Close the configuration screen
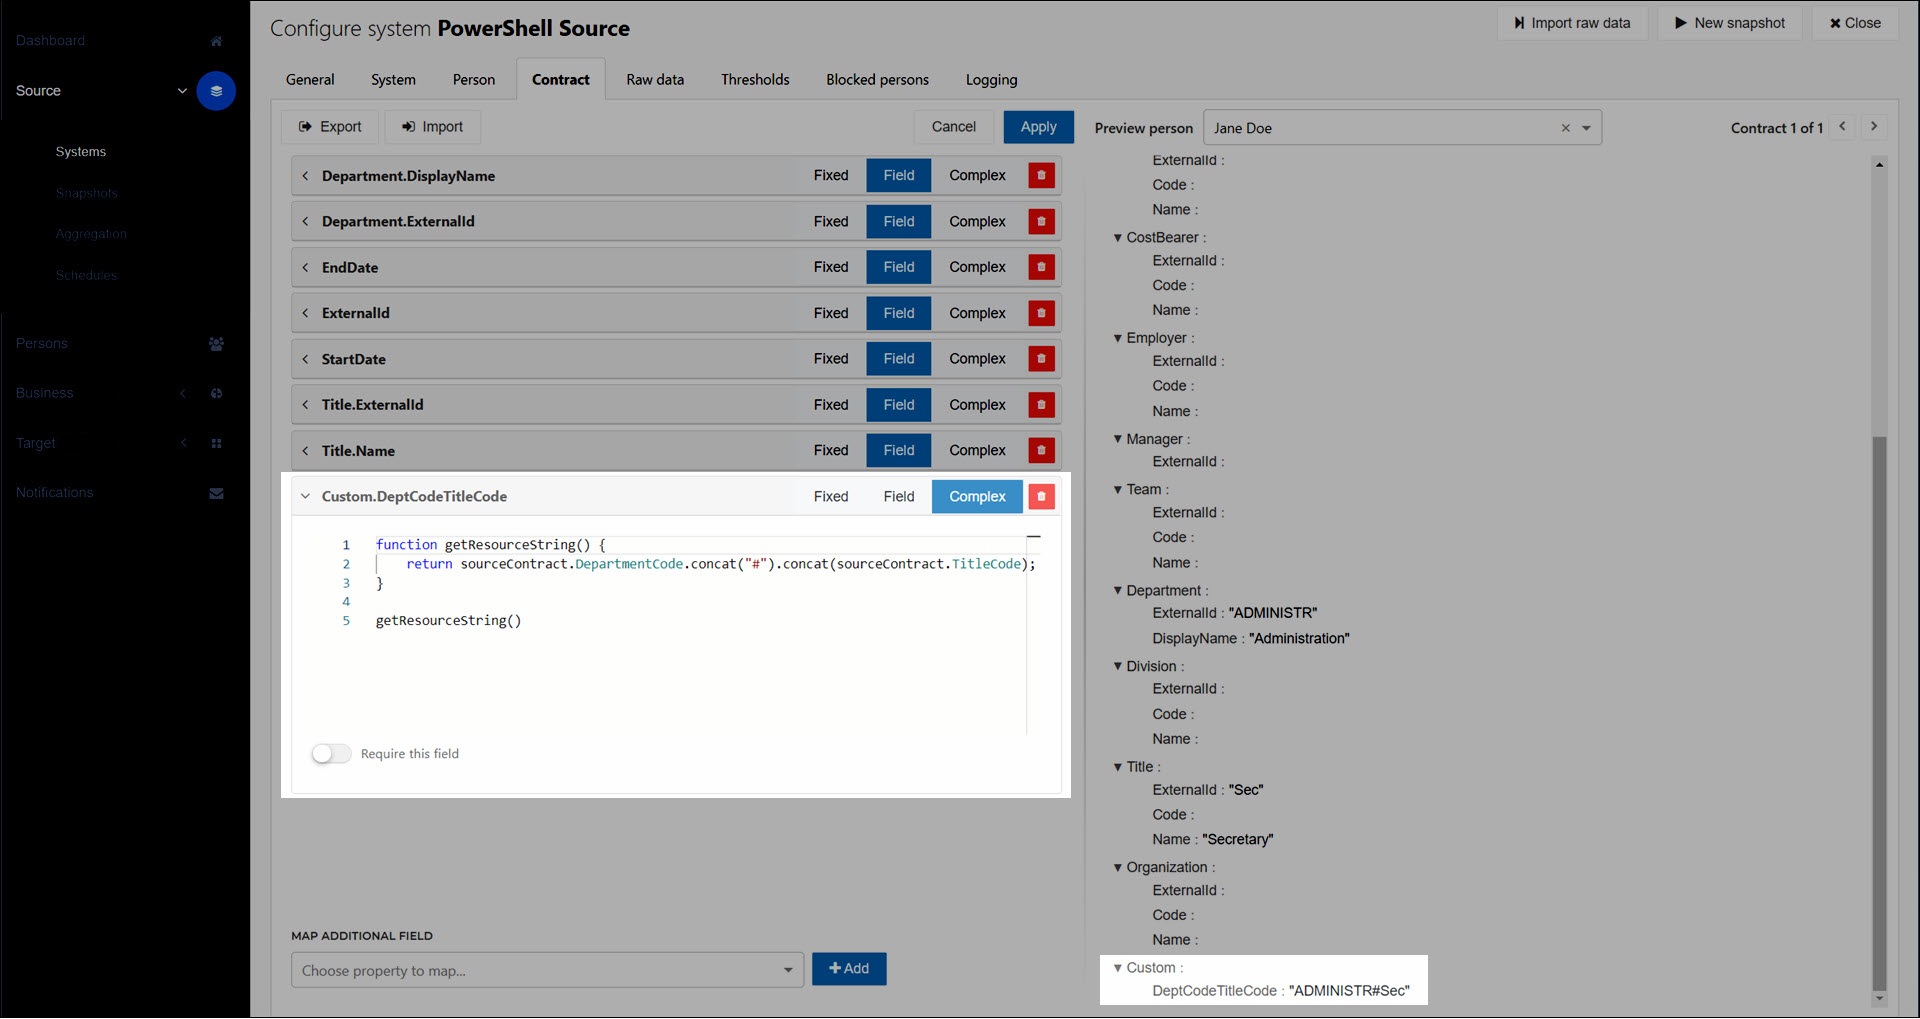This screenshot has height=1019, width=1920. click(x=1856, y=23)
